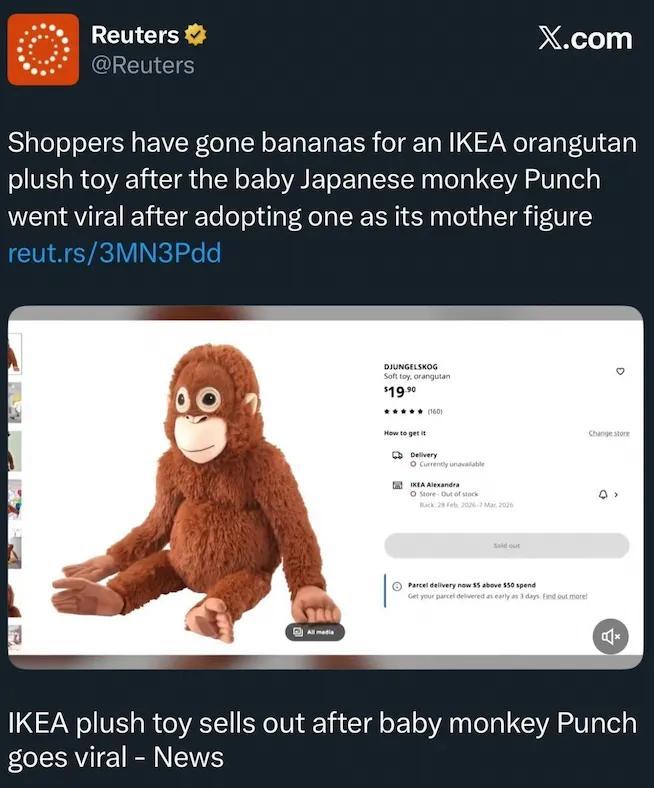Open the reut.rs/3MN3Pdd link
This screenshot has height=788, width=654.
click(x=114, y=253)
